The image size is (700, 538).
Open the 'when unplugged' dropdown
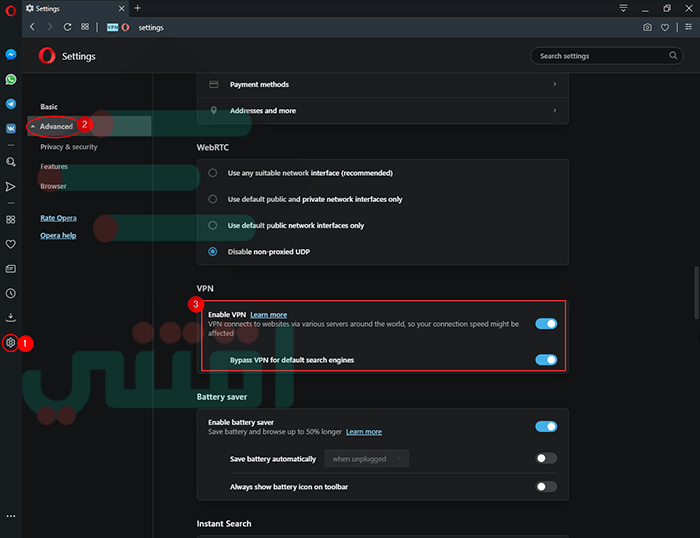coord(367,459)
